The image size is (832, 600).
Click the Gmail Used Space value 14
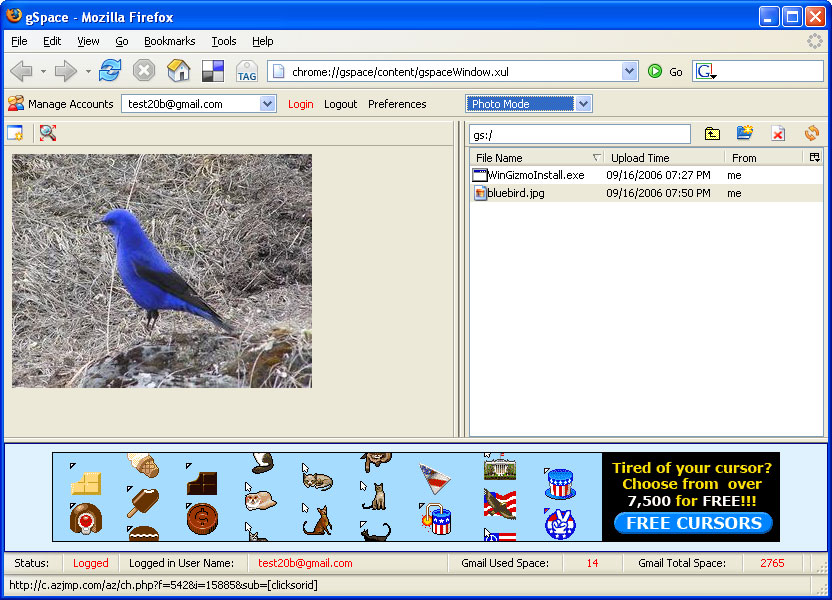pos(592,563)
